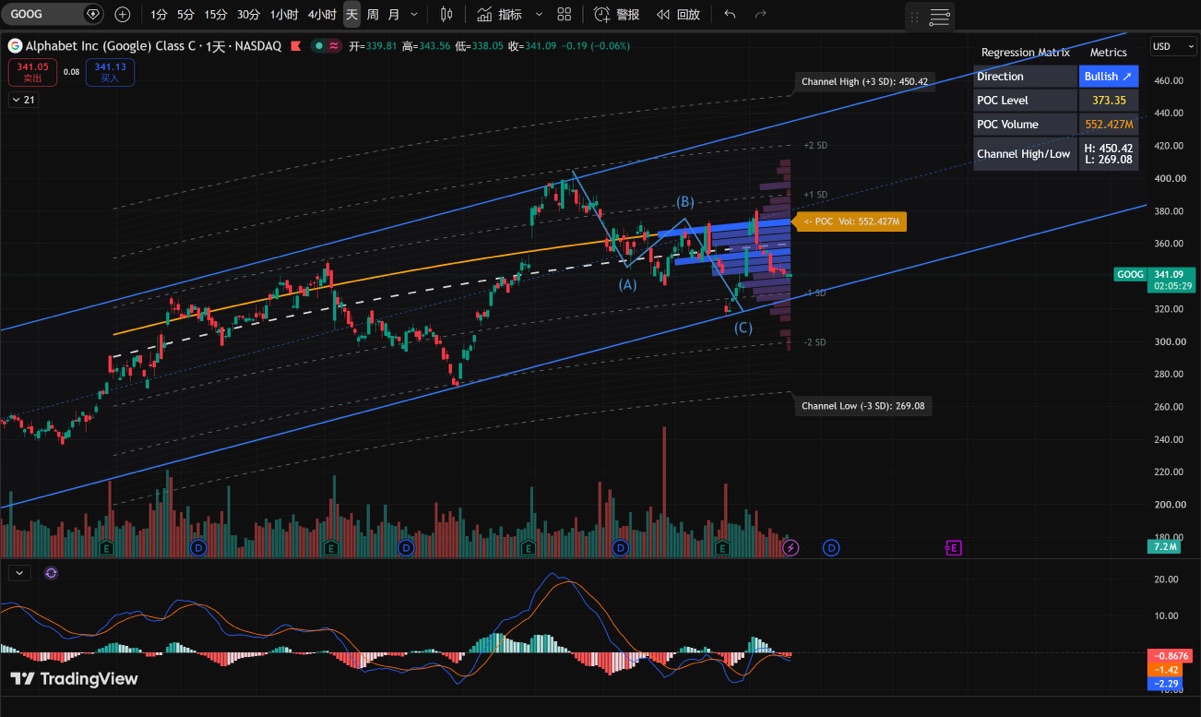Screen dimensions: 1201x717
Task: Click the 341.05 卖出 sell button
Action: (33, 72)
